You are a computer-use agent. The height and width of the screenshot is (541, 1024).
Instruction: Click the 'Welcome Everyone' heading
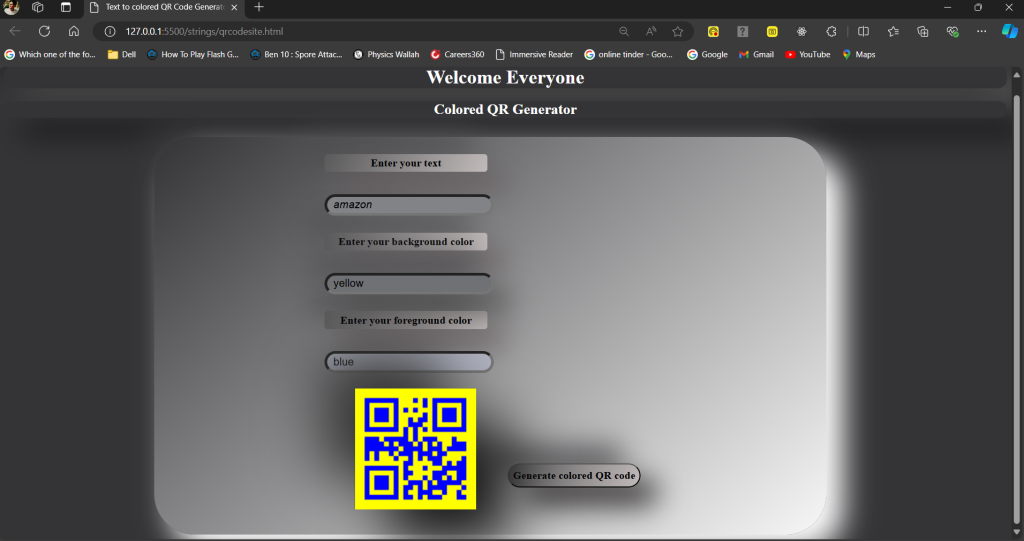[x=505, y=77]
